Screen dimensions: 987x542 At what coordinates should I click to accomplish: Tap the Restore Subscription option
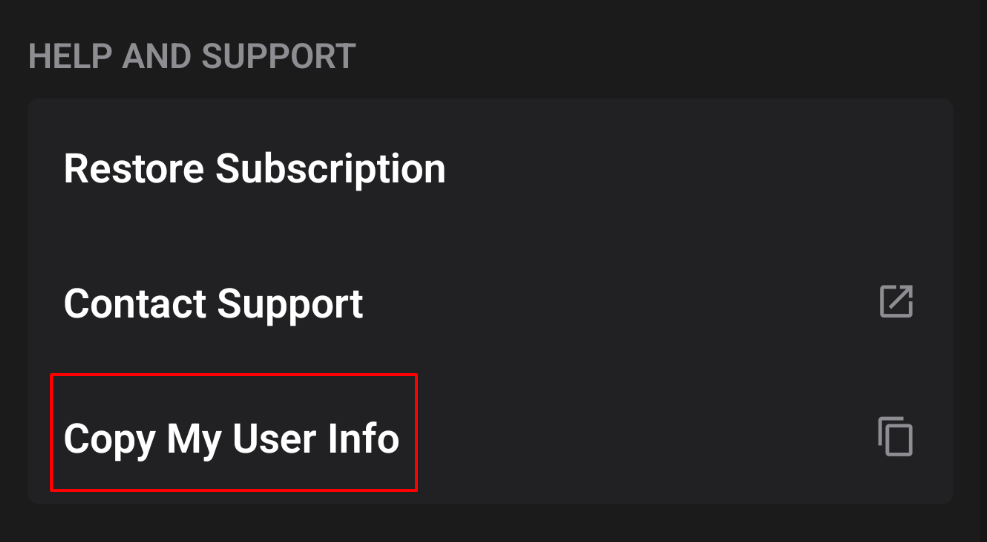(254, 169)
